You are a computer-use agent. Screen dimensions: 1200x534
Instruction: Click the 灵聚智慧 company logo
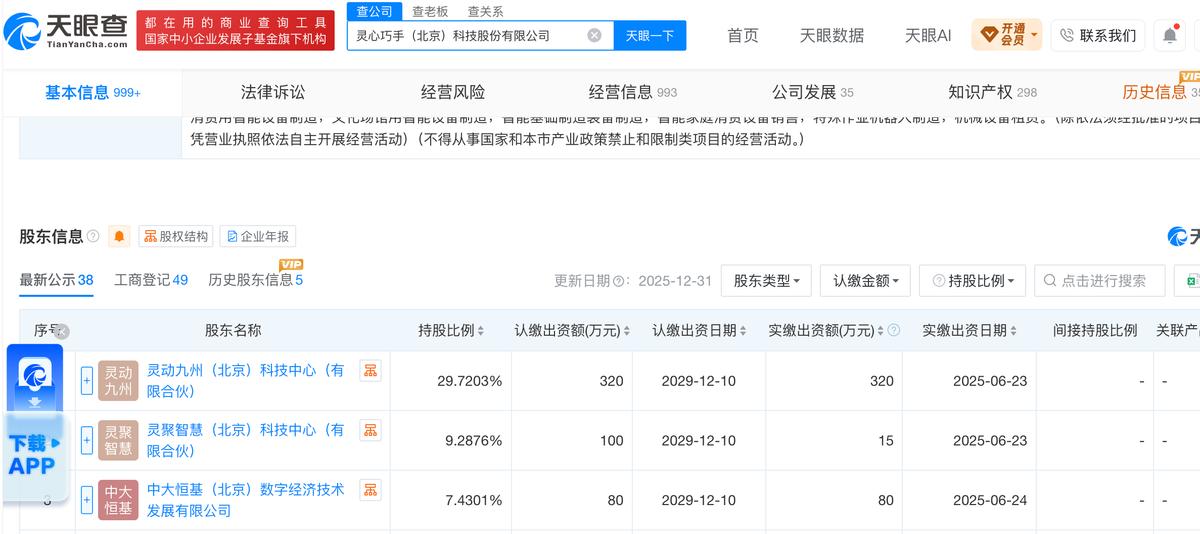tap(118, 441)
